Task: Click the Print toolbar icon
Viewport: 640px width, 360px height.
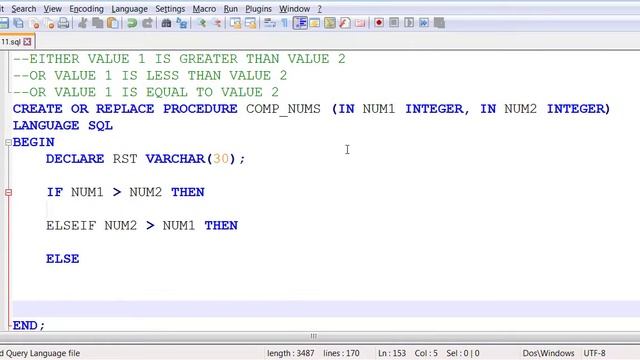Action: point(63,23)
